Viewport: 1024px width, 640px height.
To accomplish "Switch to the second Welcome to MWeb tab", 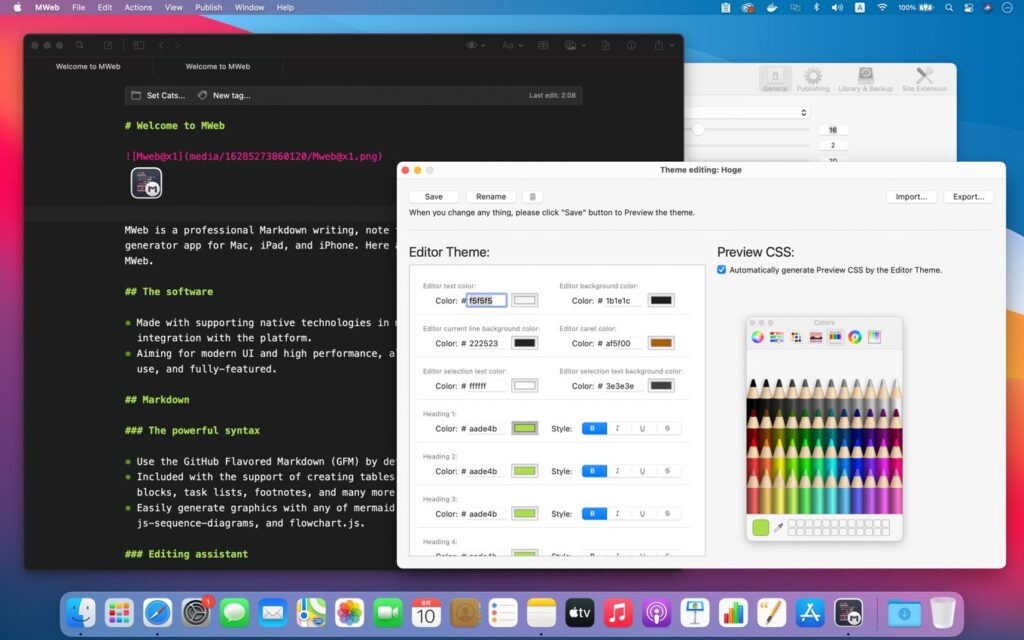I will [x=218, y=67].
